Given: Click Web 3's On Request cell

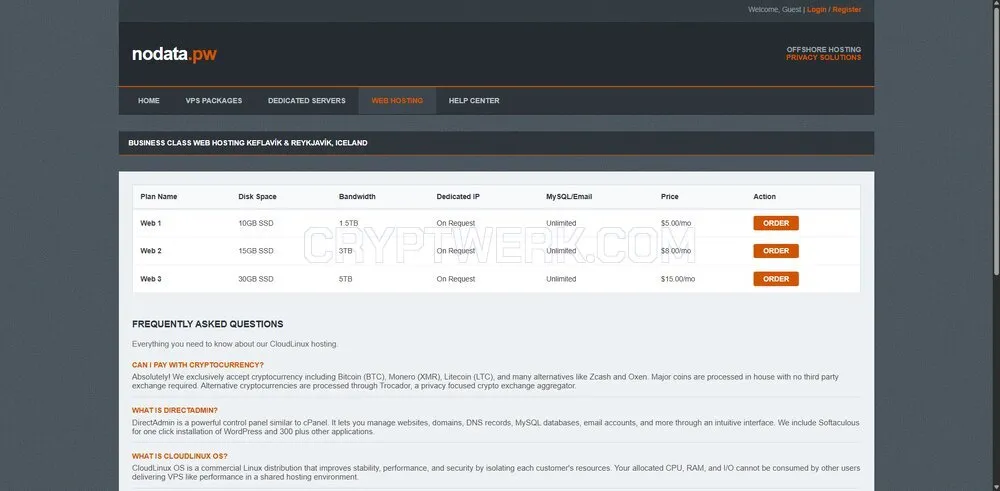Looking at the screenshot, I should [x=455, y=279].
